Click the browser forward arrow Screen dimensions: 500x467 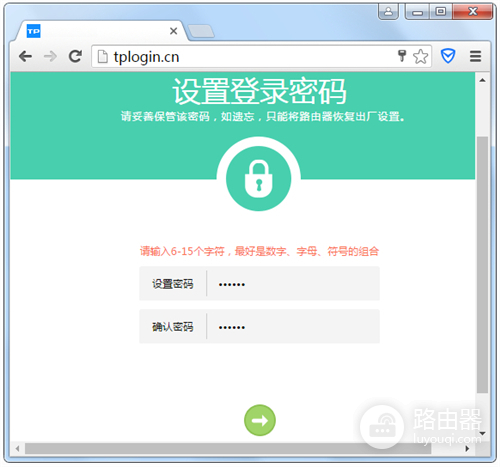[x=50, y=56]
